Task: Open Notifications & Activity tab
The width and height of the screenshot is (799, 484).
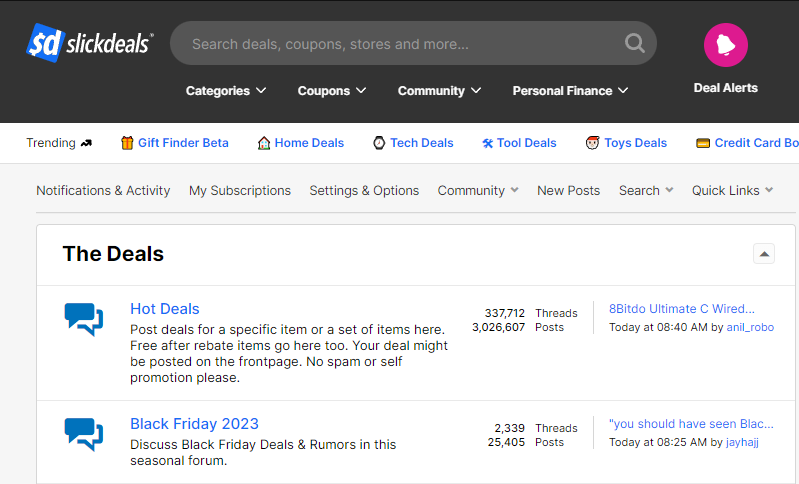Action: [x=103, y=190]
